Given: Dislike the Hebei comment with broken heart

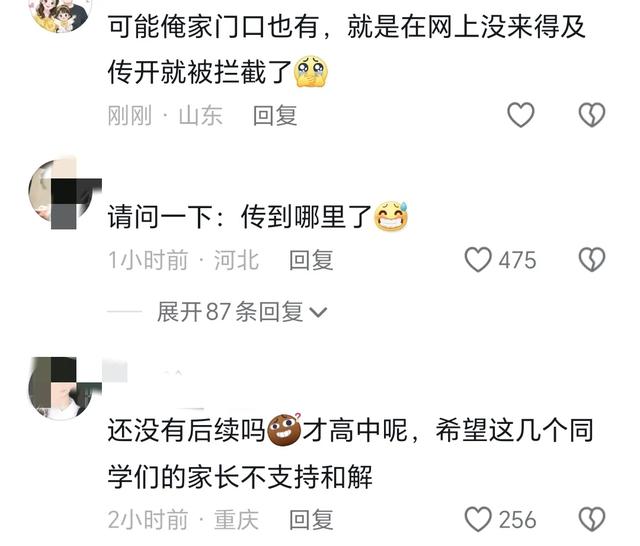Looking at the screenshot, I should point(592,260).
